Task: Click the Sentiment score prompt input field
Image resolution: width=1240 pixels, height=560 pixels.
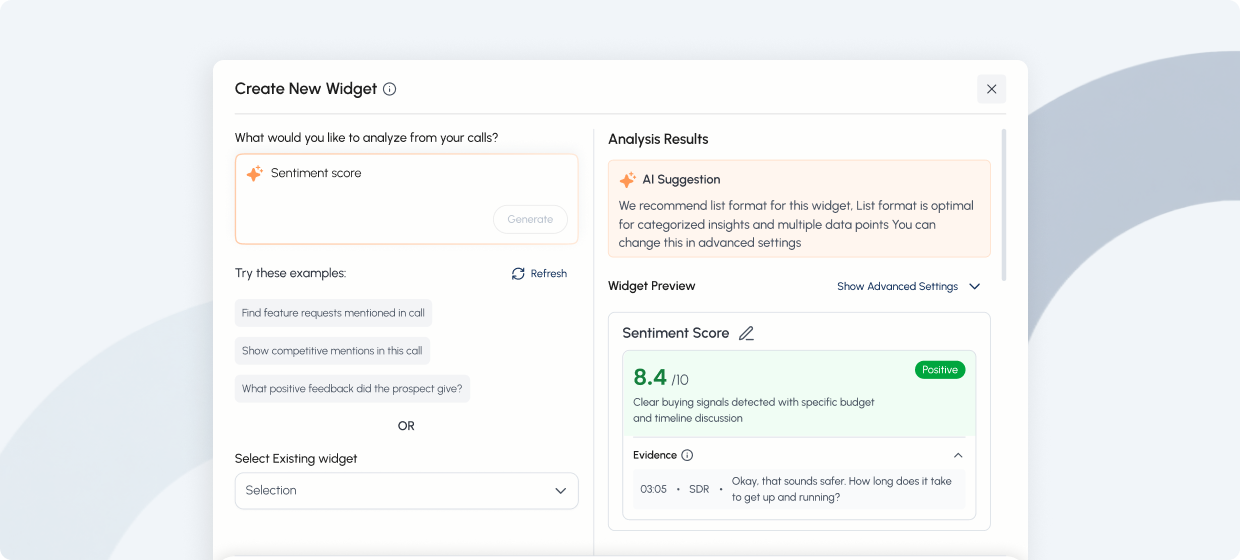Action: (406, 199)
